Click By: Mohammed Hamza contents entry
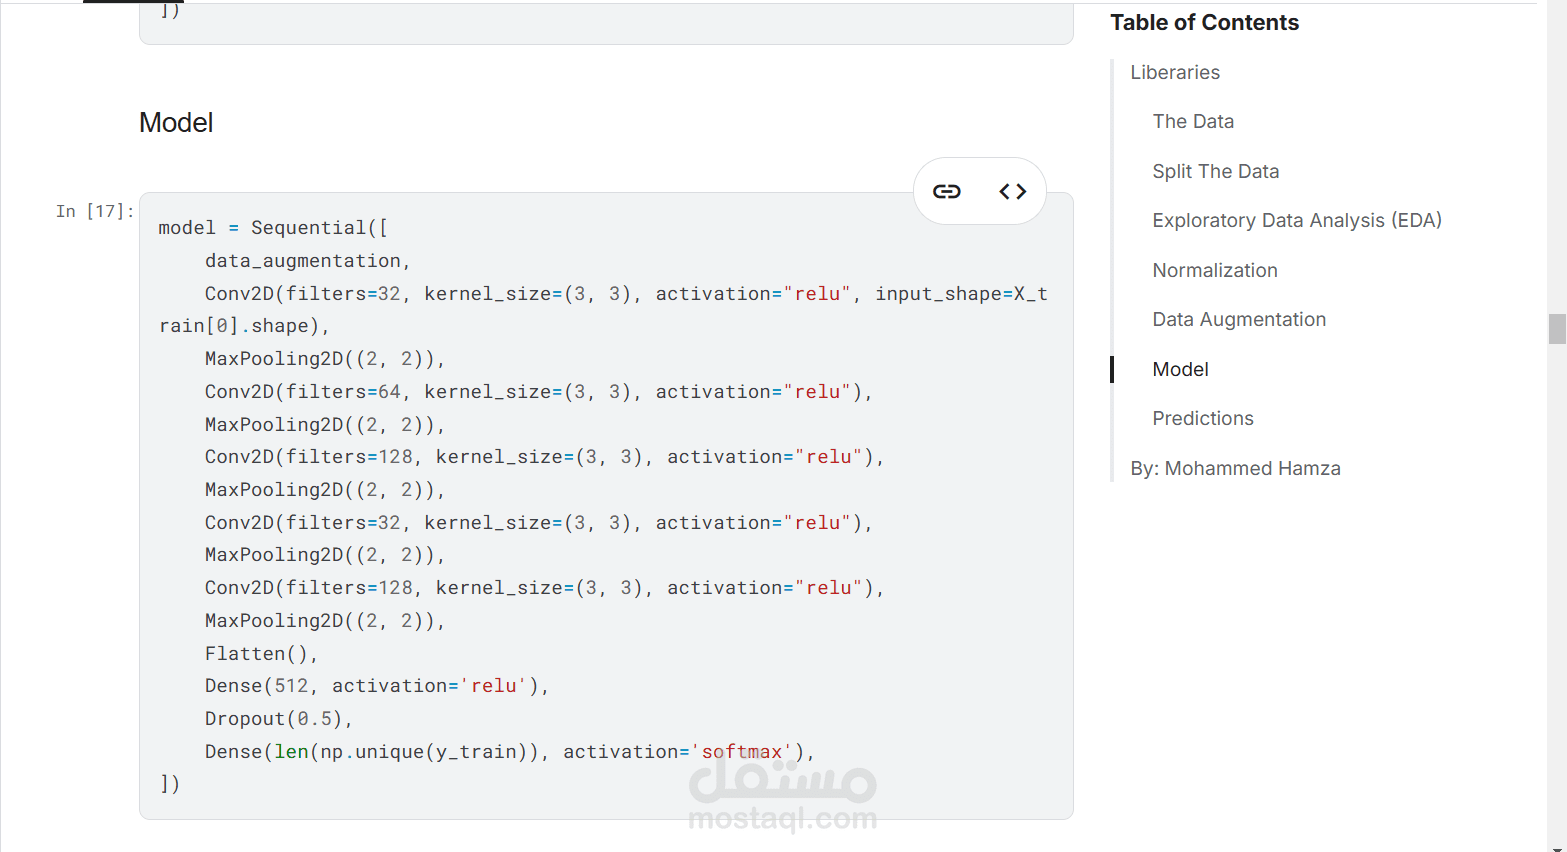Screen dimensions: 1567x852 (x=1235, y=468)
